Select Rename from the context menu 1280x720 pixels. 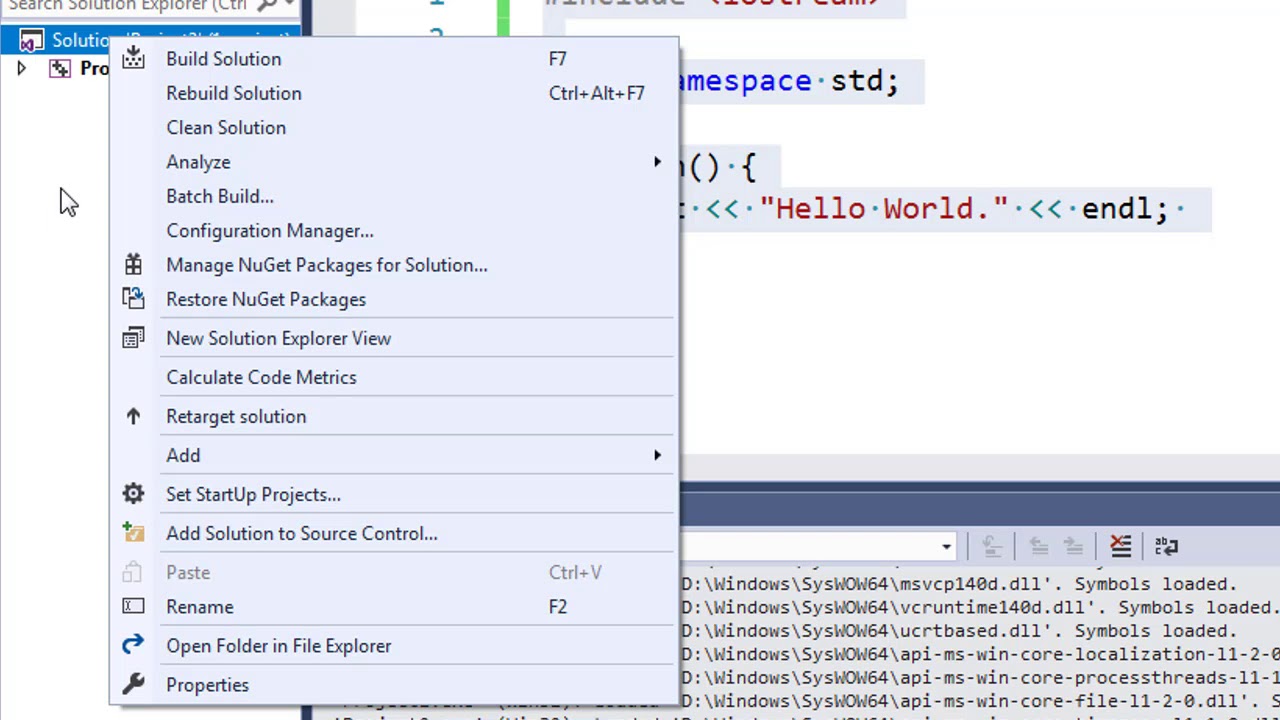pyautogui.click(x=394, y=606)
